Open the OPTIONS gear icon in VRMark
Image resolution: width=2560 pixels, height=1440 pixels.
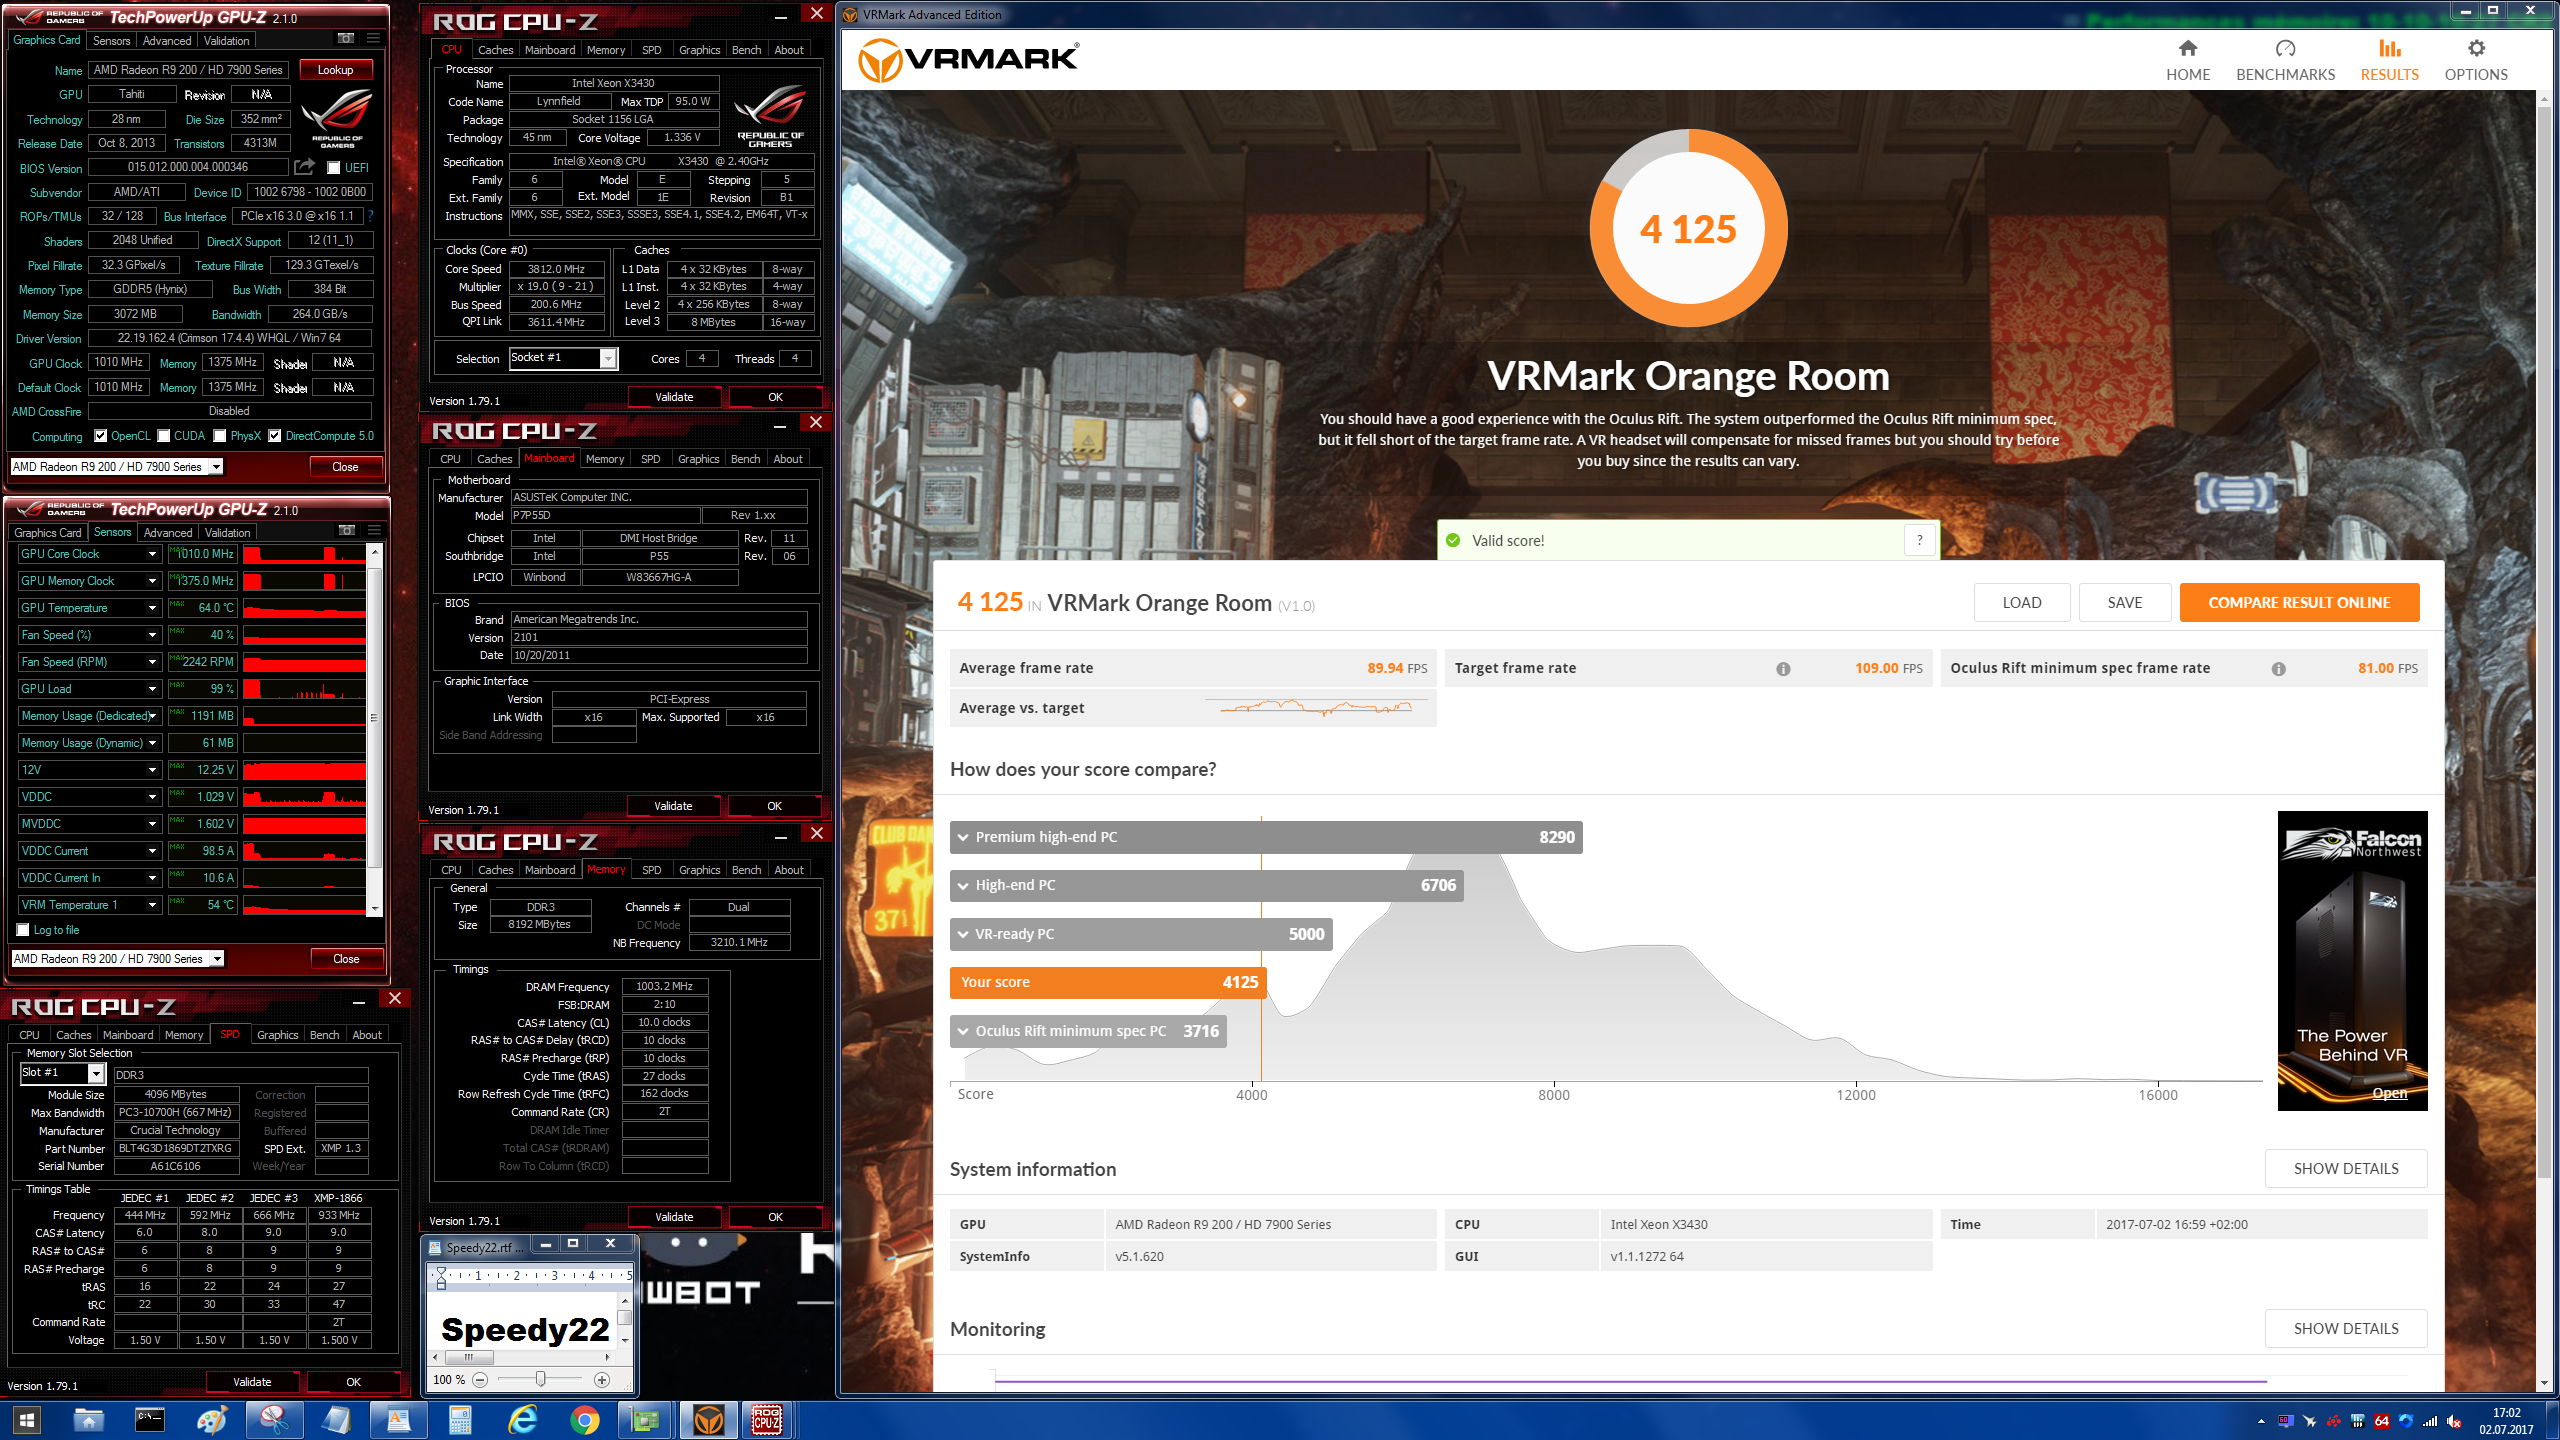point(2476,48)
